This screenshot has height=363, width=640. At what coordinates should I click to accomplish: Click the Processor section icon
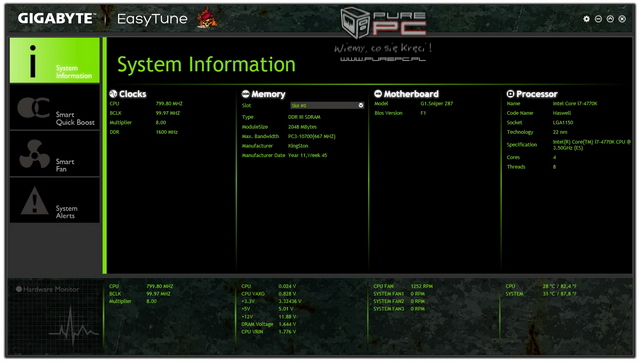coord(510,94)
